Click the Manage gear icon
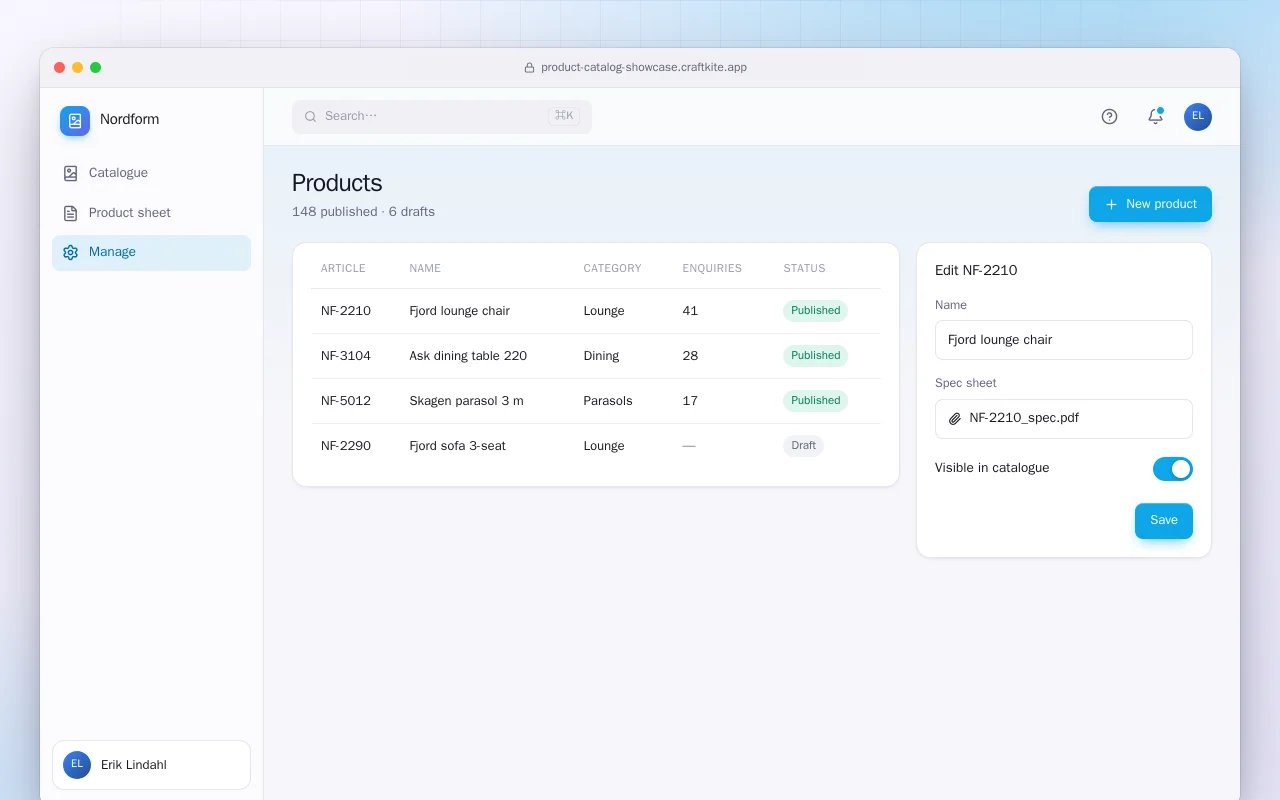This screenshot has height=800, width=1280. click(x=70, y=252)
